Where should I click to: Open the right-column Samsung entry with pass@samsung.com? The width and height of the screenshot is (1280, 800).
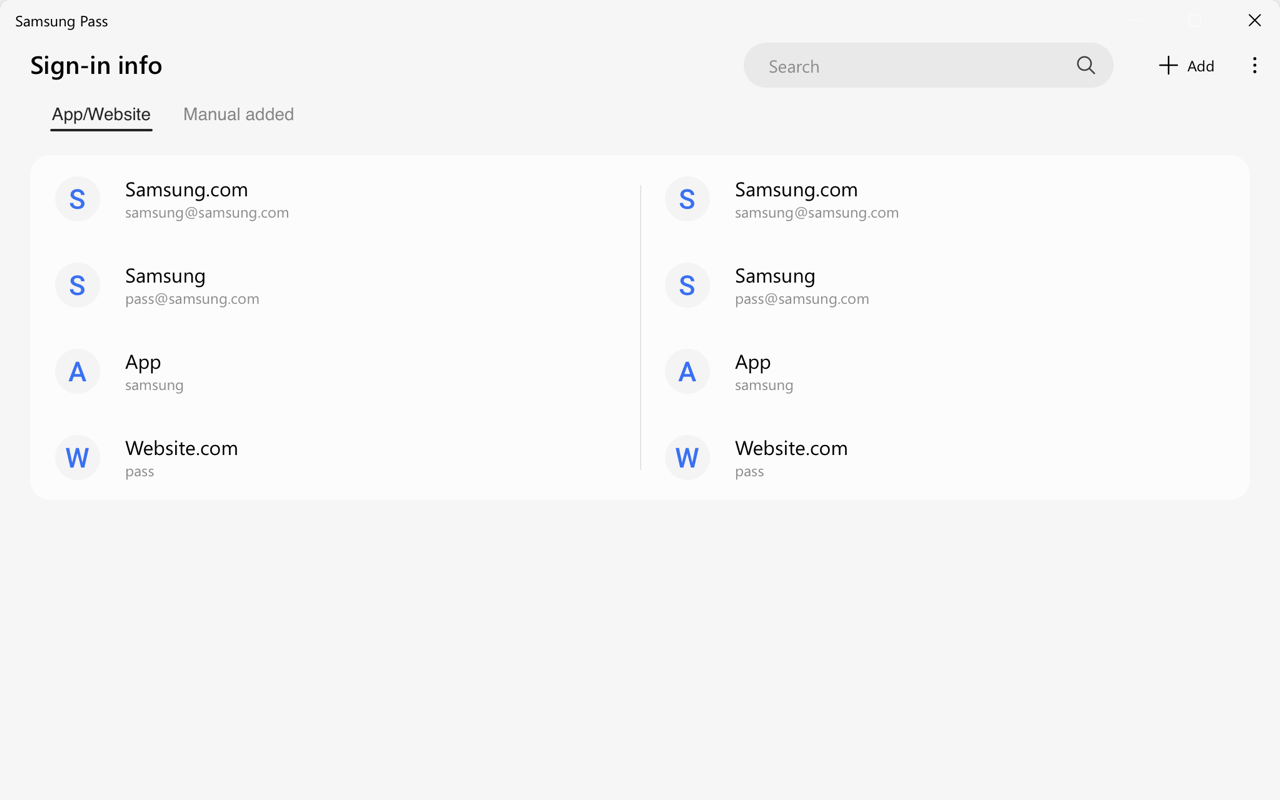click(775, 276)
